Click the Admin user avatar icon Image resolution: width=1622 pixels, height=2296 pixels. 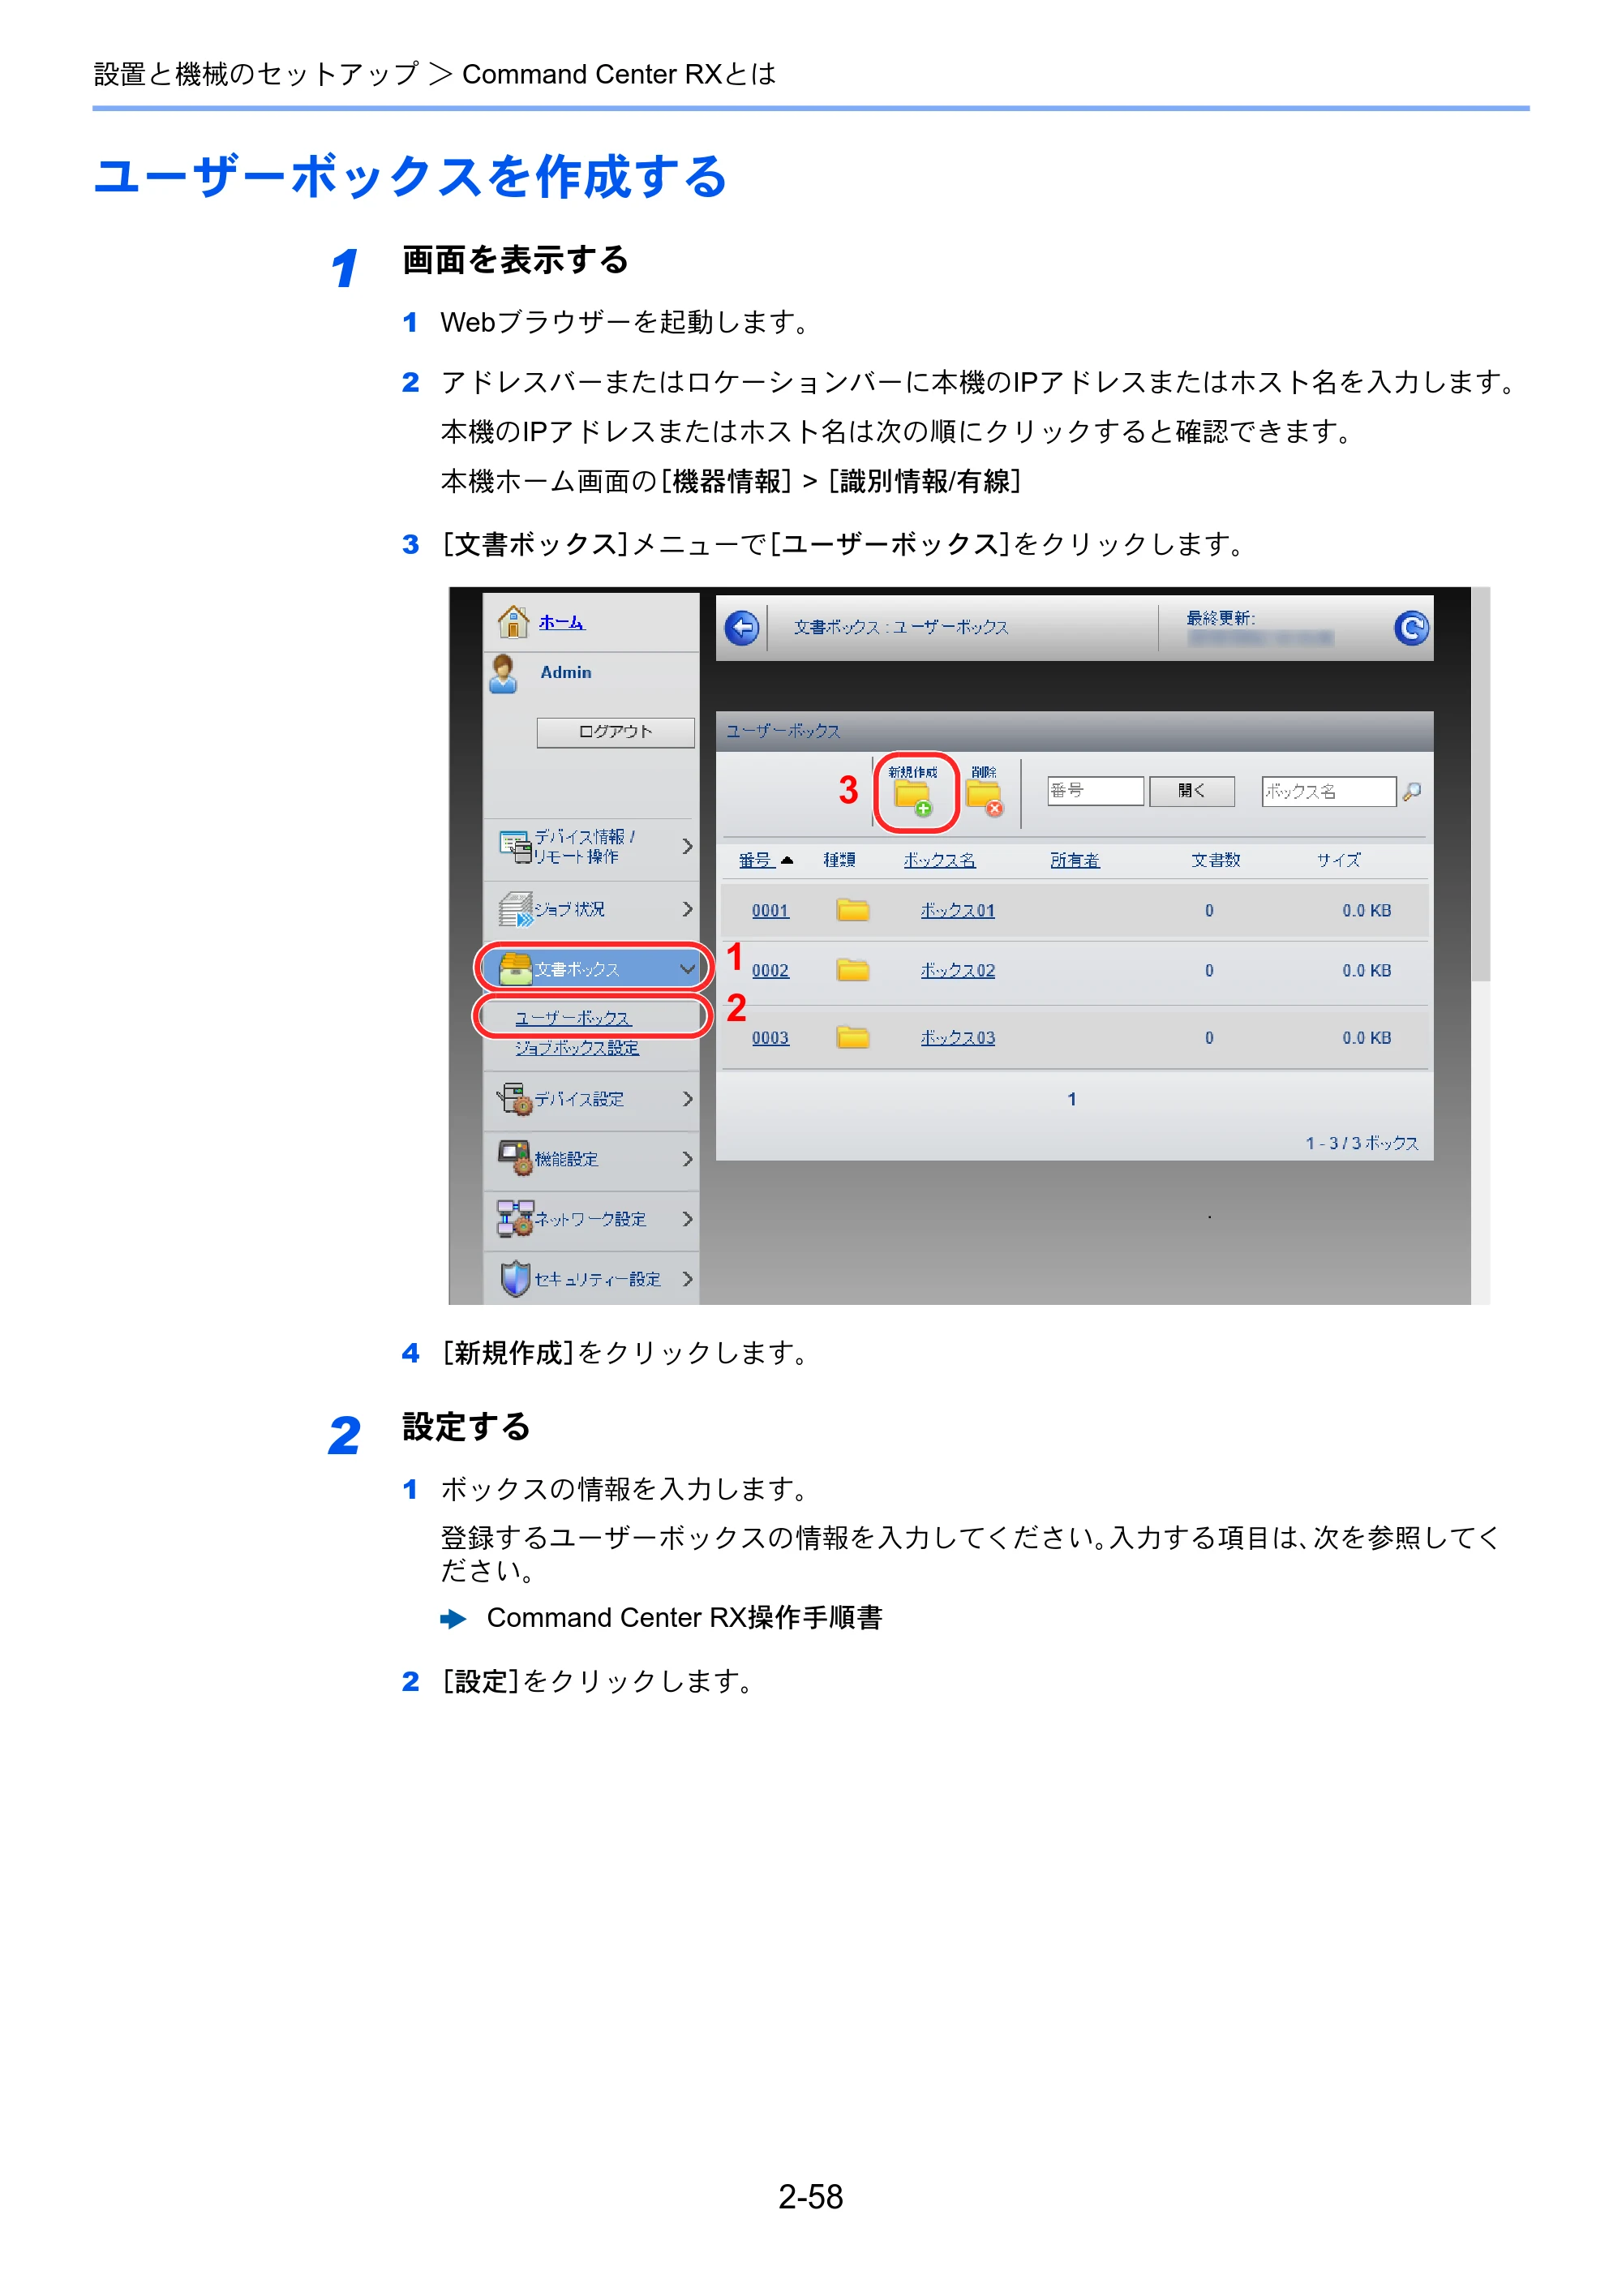pyautogui.click(x=504, y=674)
